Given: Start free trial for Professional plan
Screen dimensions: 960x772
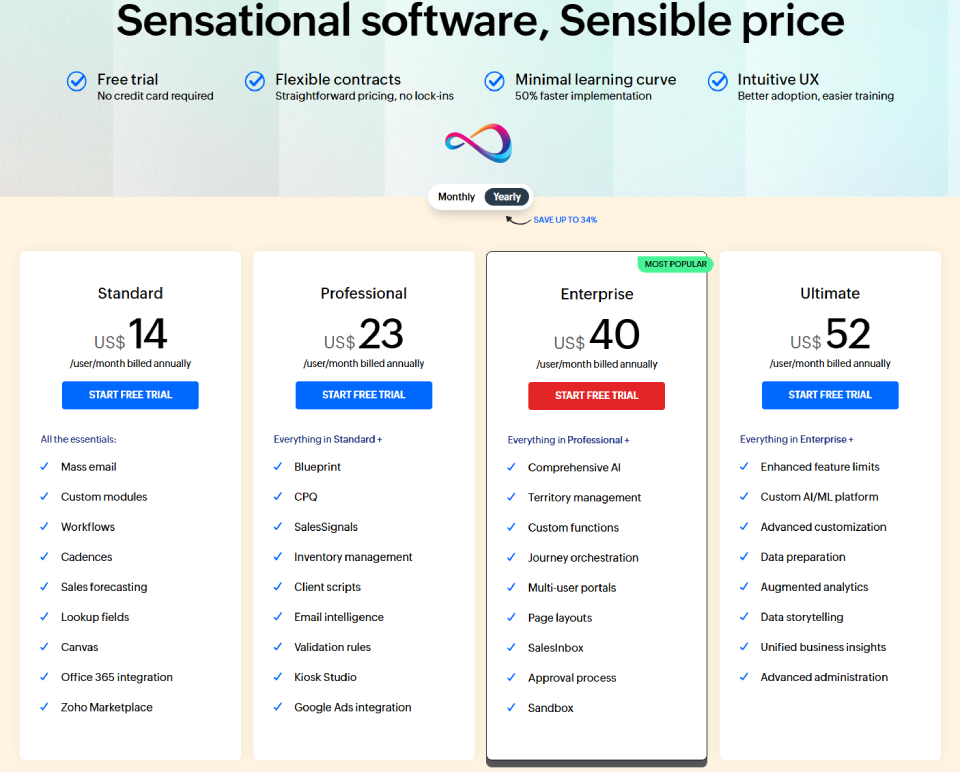Looking at the screenshot, I should coord(364,395).
